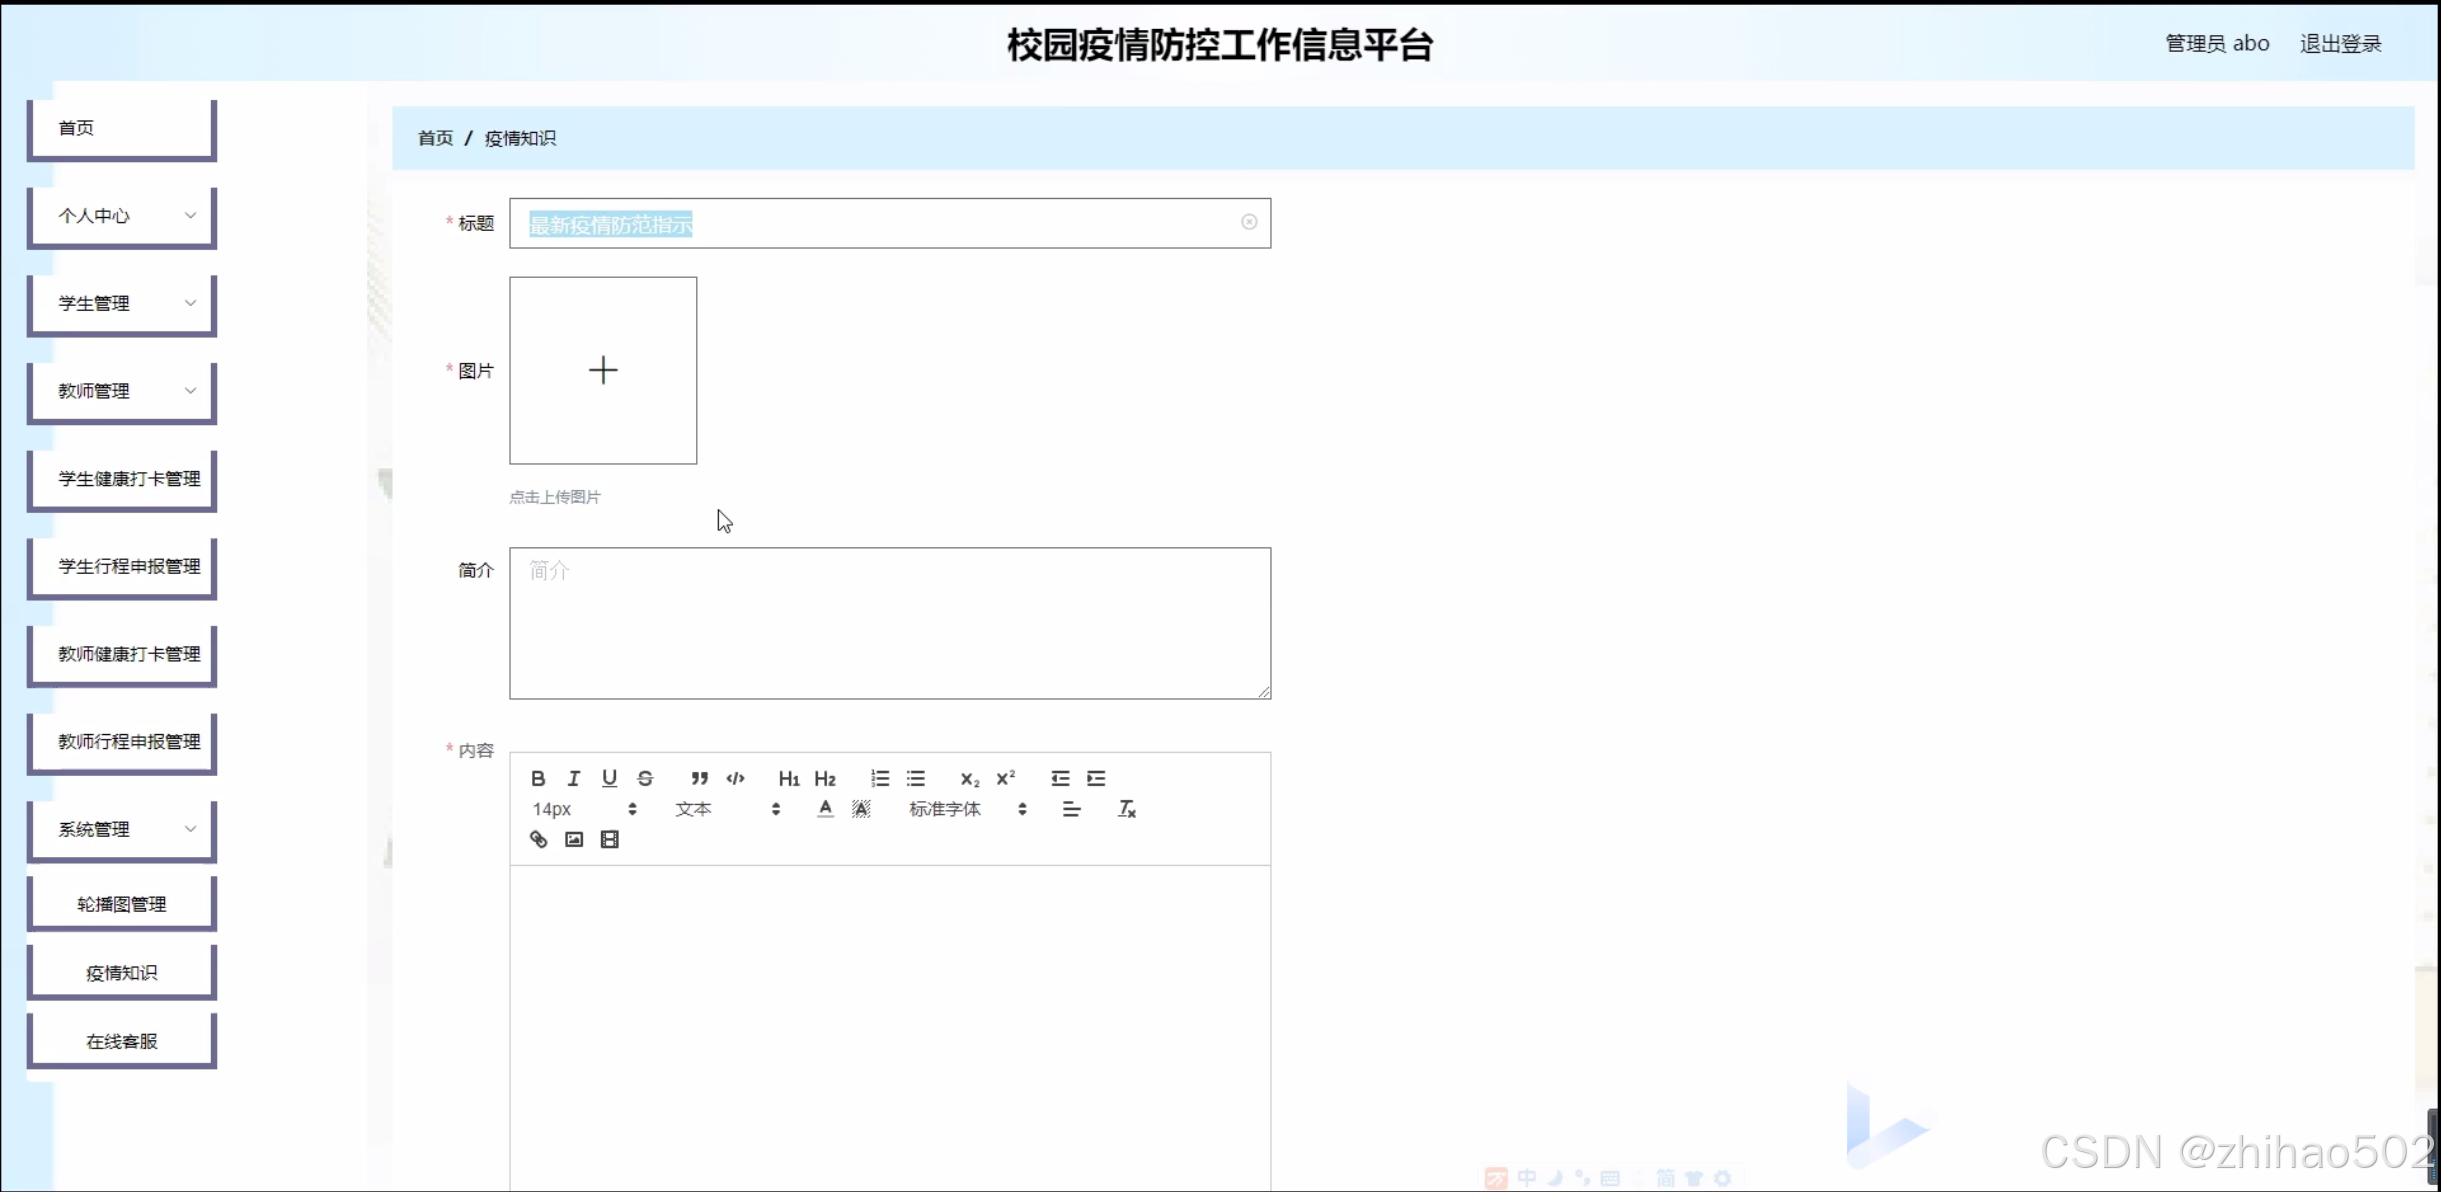Viewport: 2441px width, 1192px height.
Task: Open 在线客服 sidebar item
Action: click(122, 1041)
